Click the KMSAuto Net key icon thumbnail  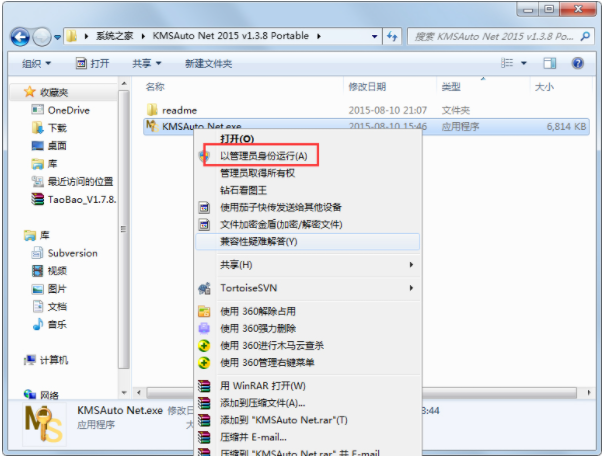(43, 424)
